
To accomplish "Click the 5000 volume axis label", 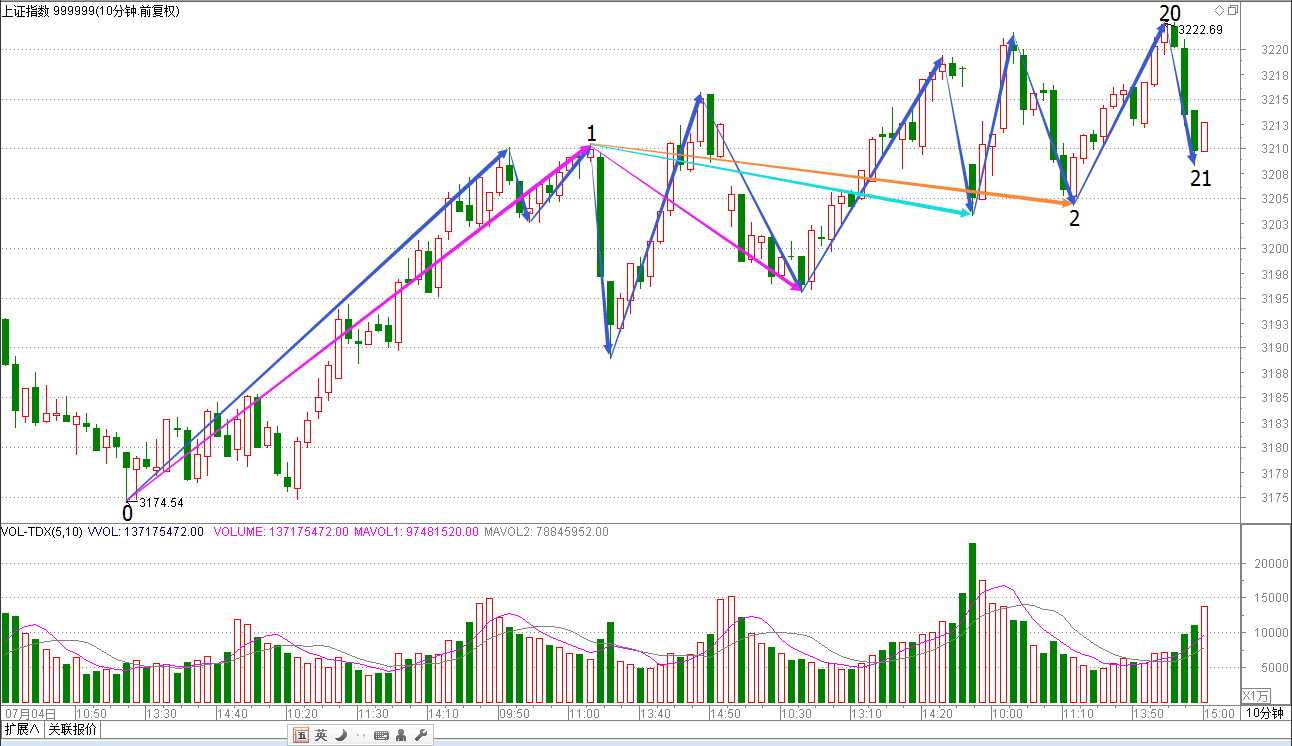I will click(x=1274, y=668).
